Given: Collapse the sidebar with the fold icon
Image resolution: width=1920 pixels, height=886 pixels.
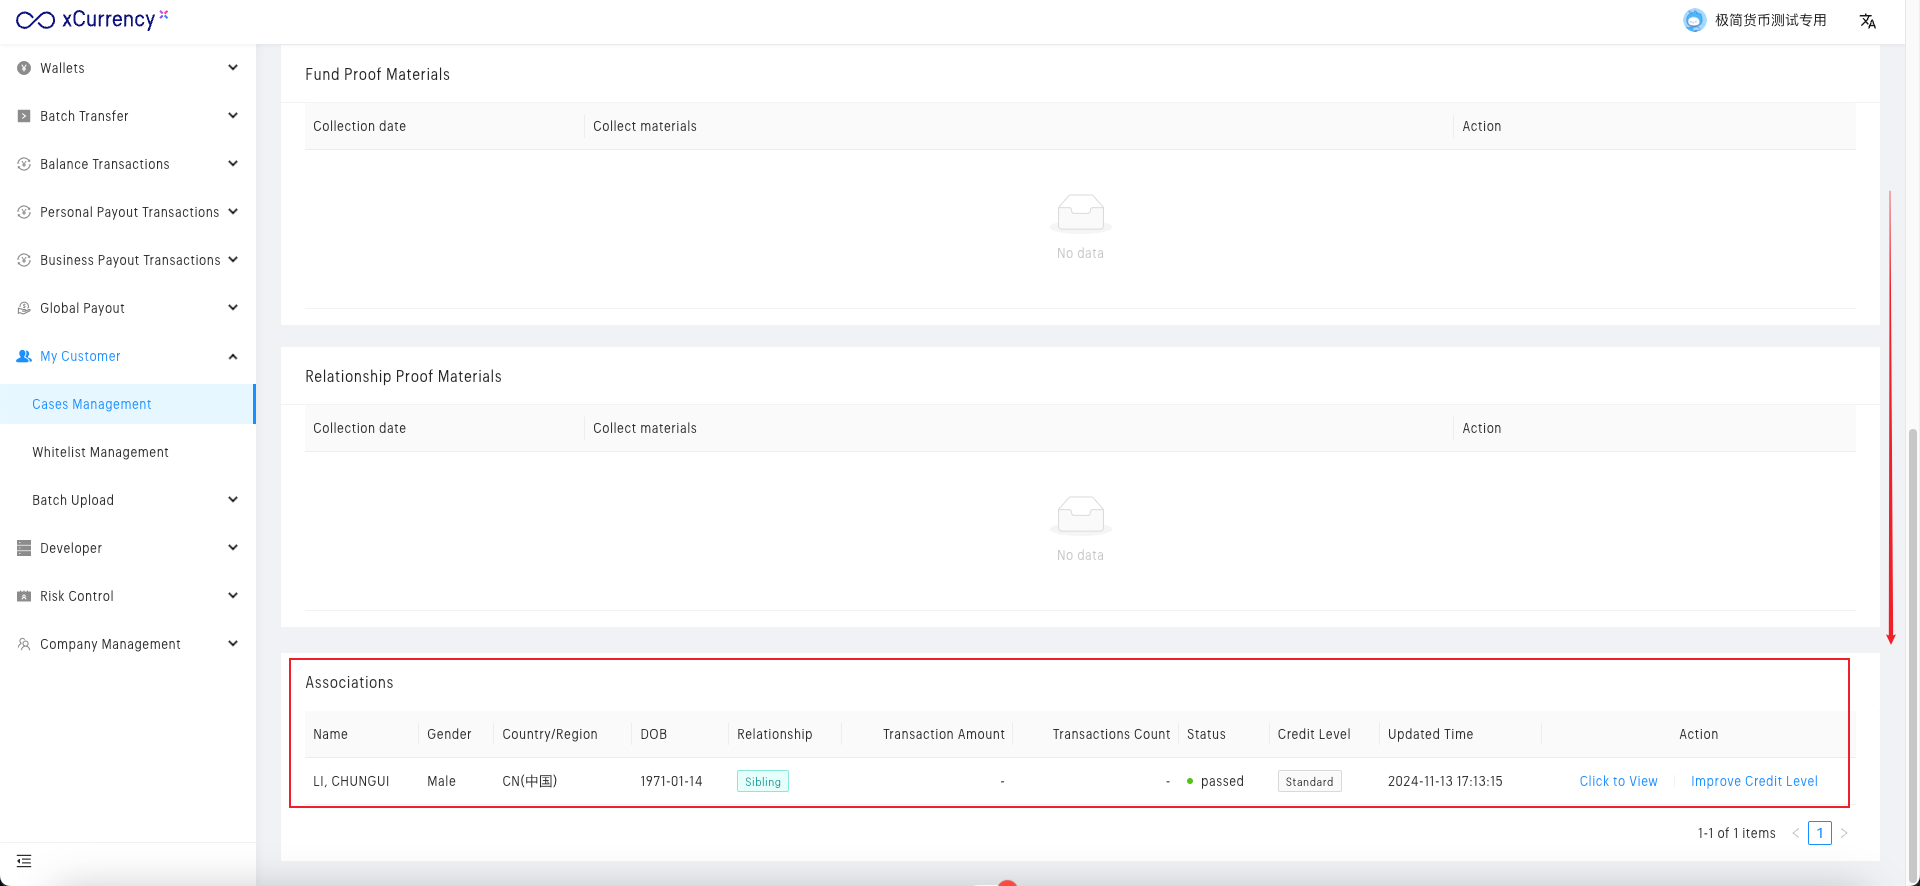Looking at the screenshot, I should pyautogui.click(x=24, y=861).
